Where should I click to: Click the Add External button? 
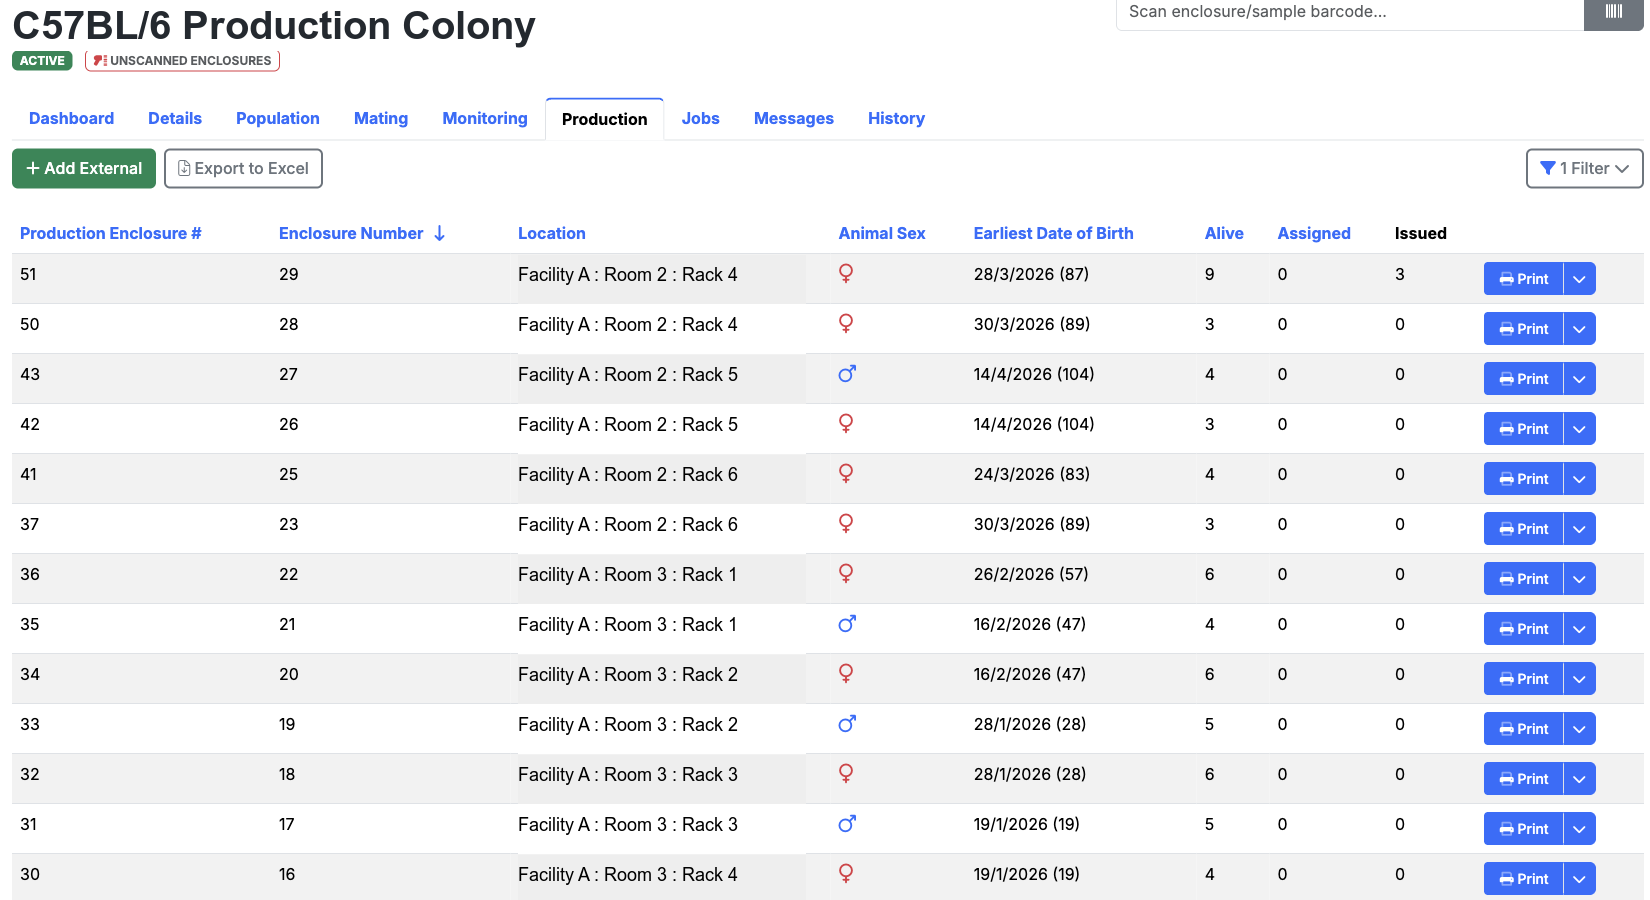click(84, 168)
